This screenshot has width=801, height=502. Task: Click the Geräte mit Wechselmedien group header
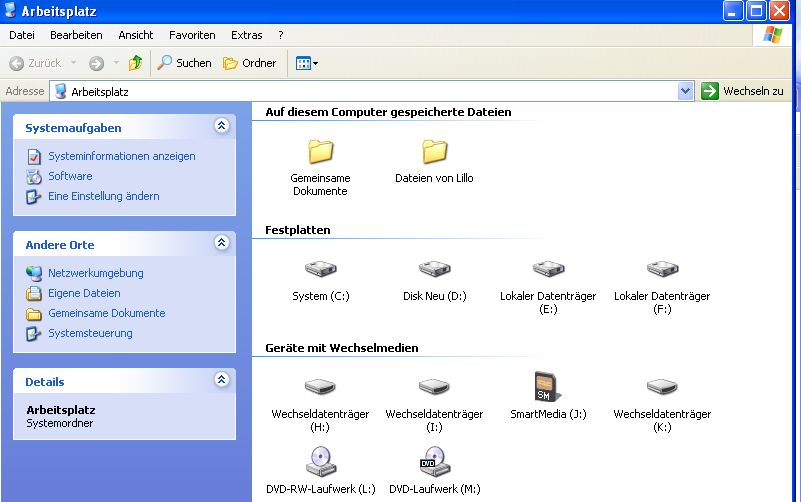point(342,348)
